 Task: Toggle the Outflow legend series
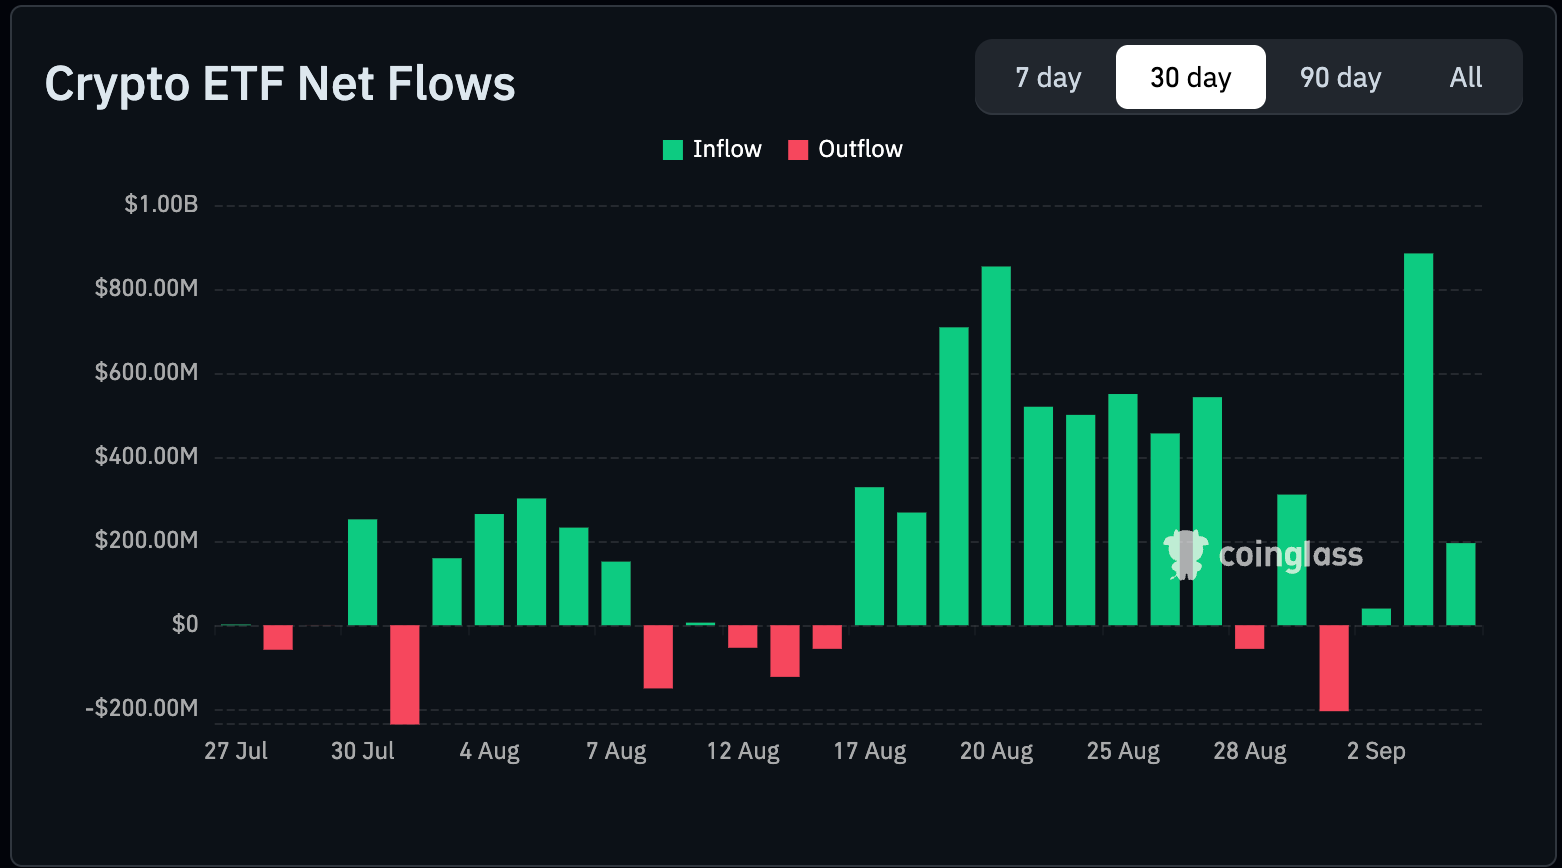tap(845, 149)
